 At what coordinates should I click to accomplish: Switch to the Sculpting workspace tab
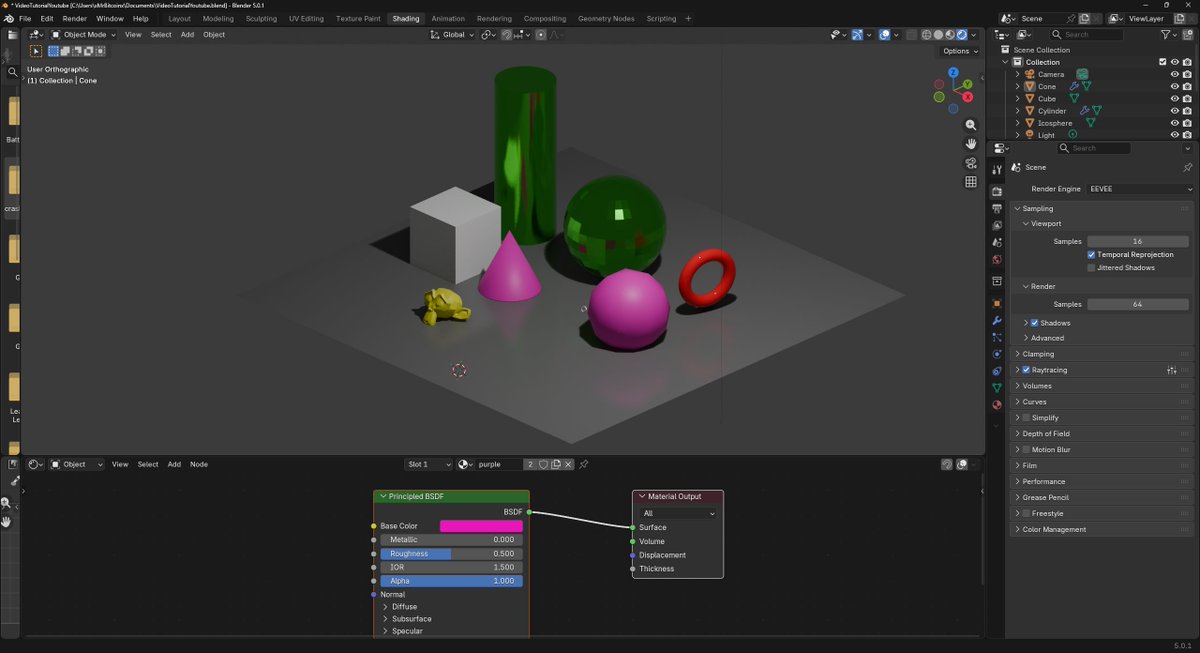261,19
